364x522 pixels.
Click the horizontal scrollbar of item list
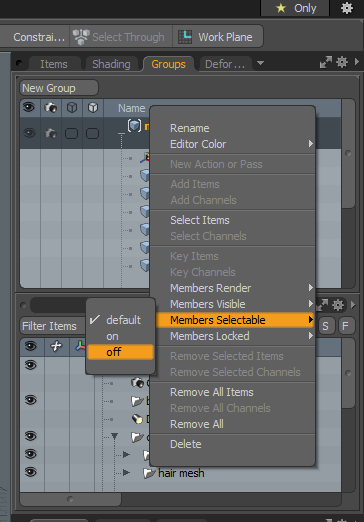pos(70,499)
